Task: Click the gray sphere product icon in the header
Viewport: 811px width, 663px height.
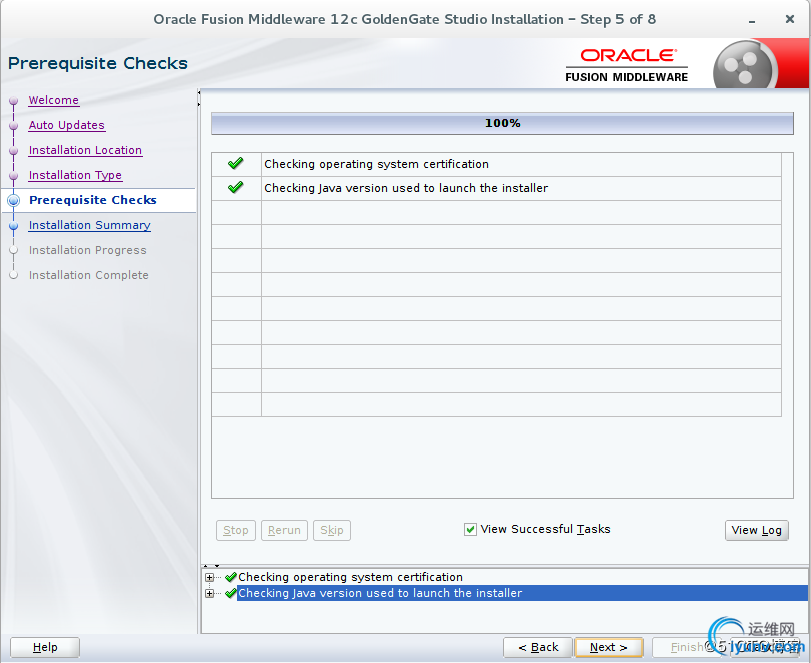Action: click(745, 66)
